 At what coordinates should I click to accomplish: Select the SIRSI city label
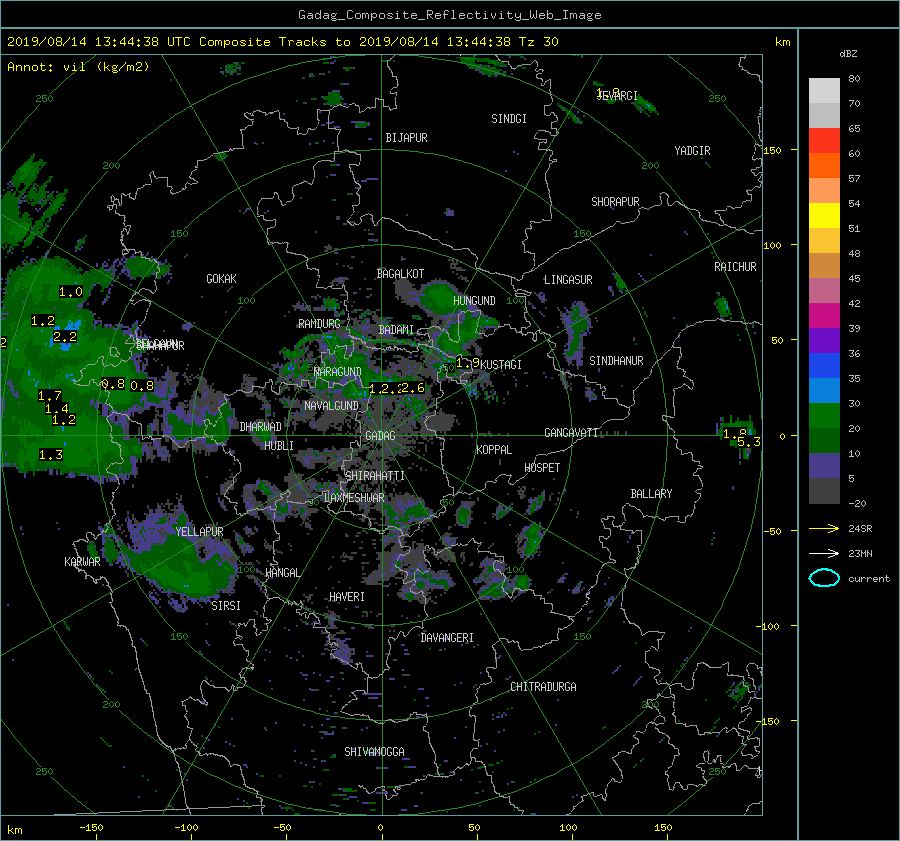(x=226, y=606)
